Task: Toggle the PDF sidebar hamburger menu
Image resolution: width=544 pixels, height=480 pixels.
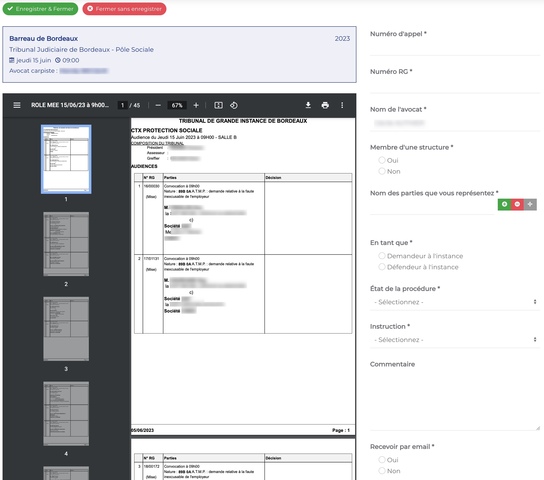Action: (17, 105)
